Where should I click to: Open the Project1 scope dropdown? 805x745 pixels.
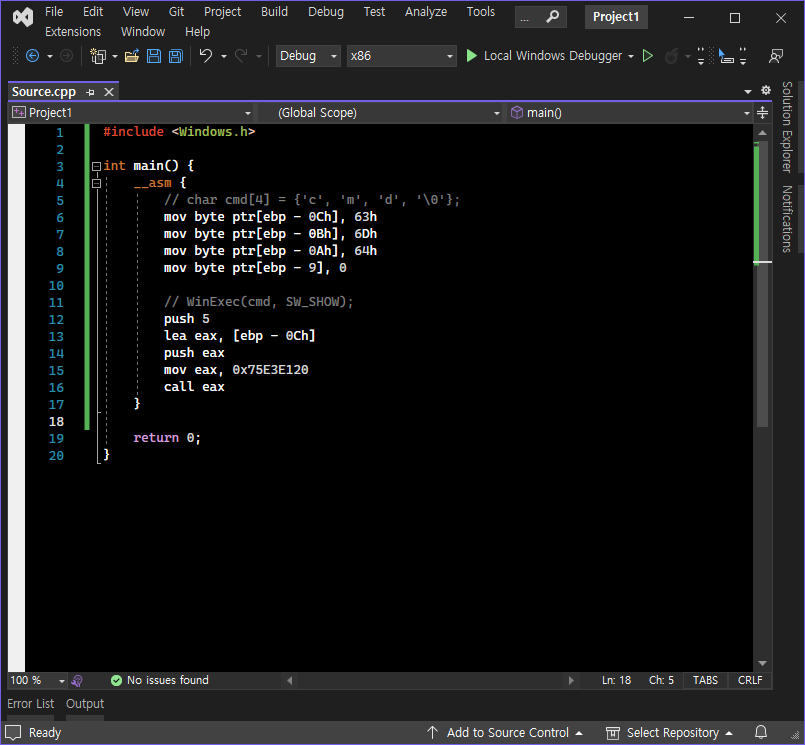click(x=131, y=112)
